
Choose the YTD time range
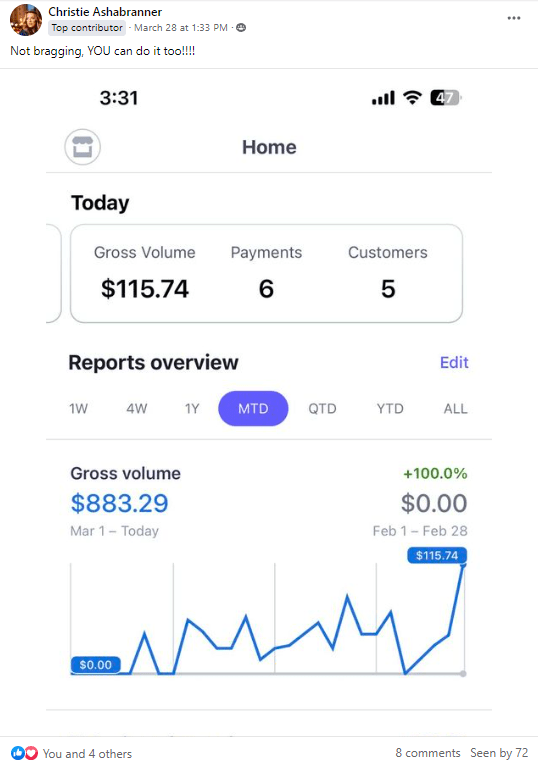point(390,408)
